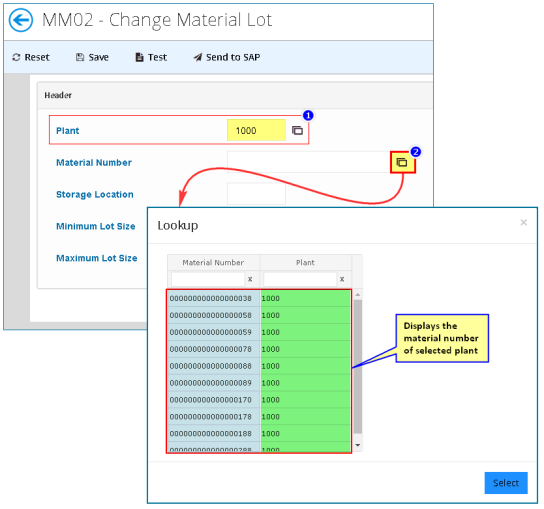Click the Material Number filter box
The height and width of the screenshot is (509, 544).
pos(208,279)
